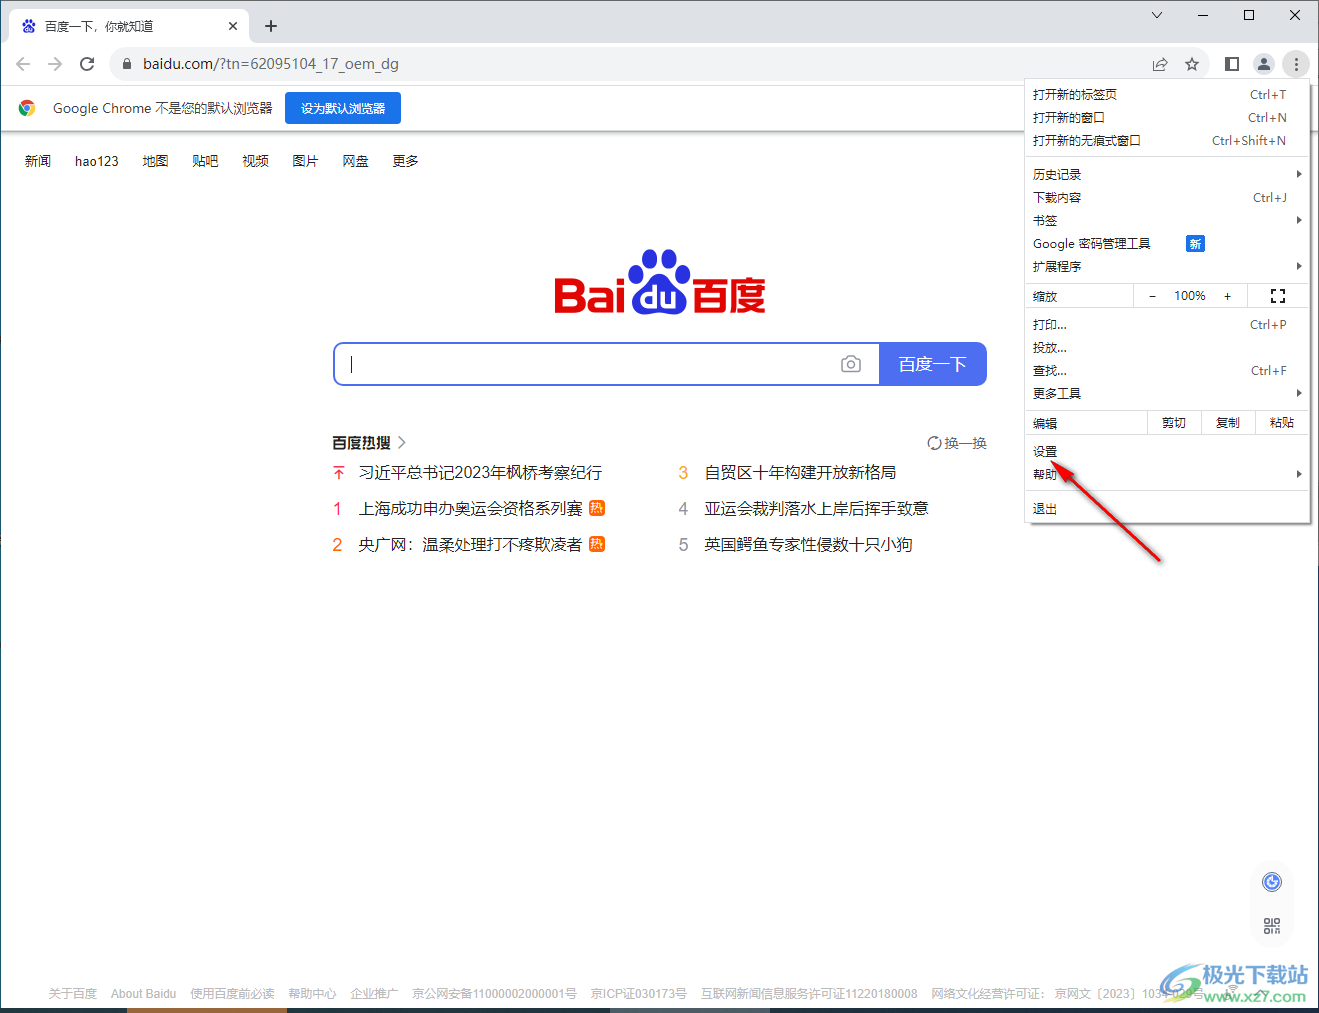
Task: Click the 关于百度 footer link
Action: click(x=73, y=994)
